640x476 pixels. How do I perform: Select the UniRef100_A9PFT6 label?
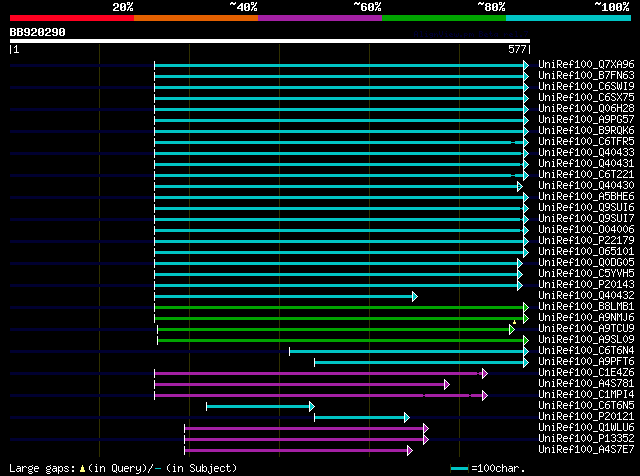586,362
